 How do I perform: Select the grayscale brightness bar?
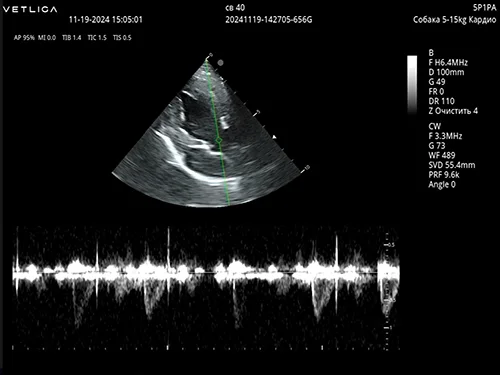click(x=412, y=85)
